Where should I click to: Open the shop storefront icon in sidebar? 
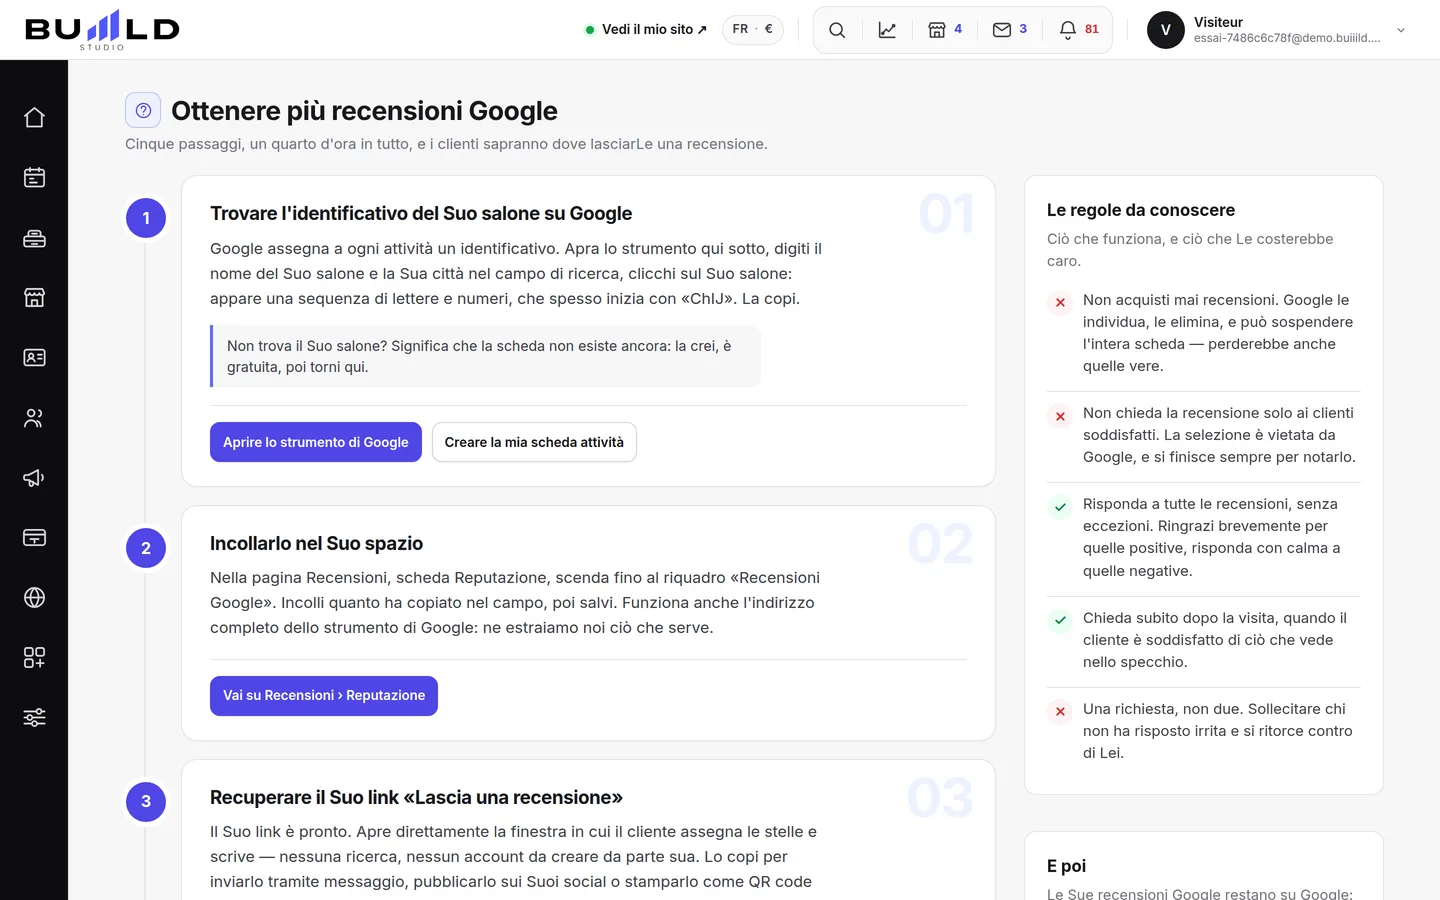(x=34, y=298)
